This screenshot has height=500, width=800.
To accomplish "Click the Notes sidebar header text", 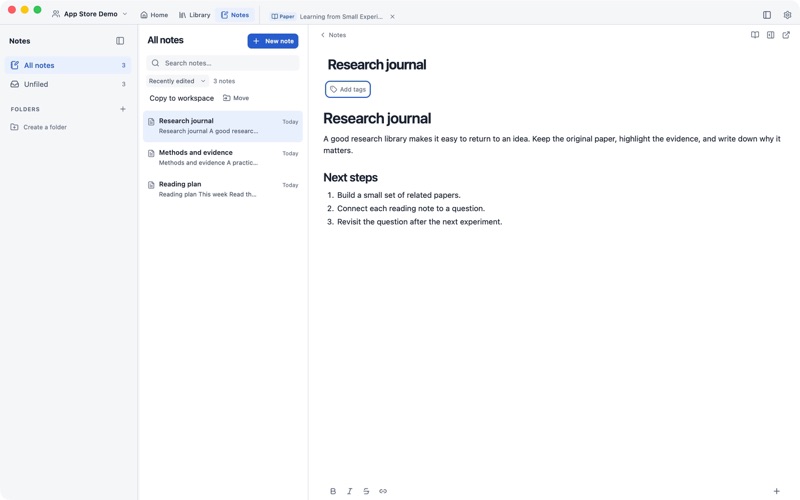I will 19,41.
